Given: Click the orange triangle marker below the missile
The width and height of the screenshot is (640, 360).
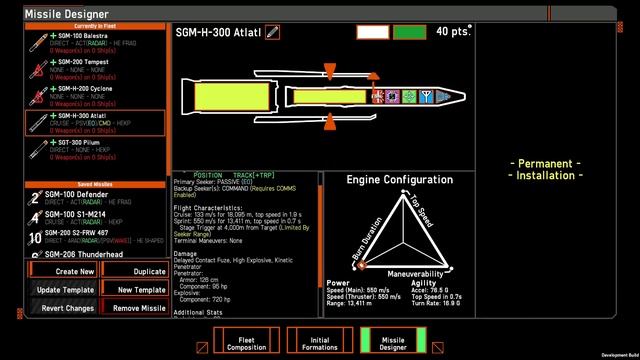Looking at the screenshot, I should pyautogui.click(x=330, y=122).
